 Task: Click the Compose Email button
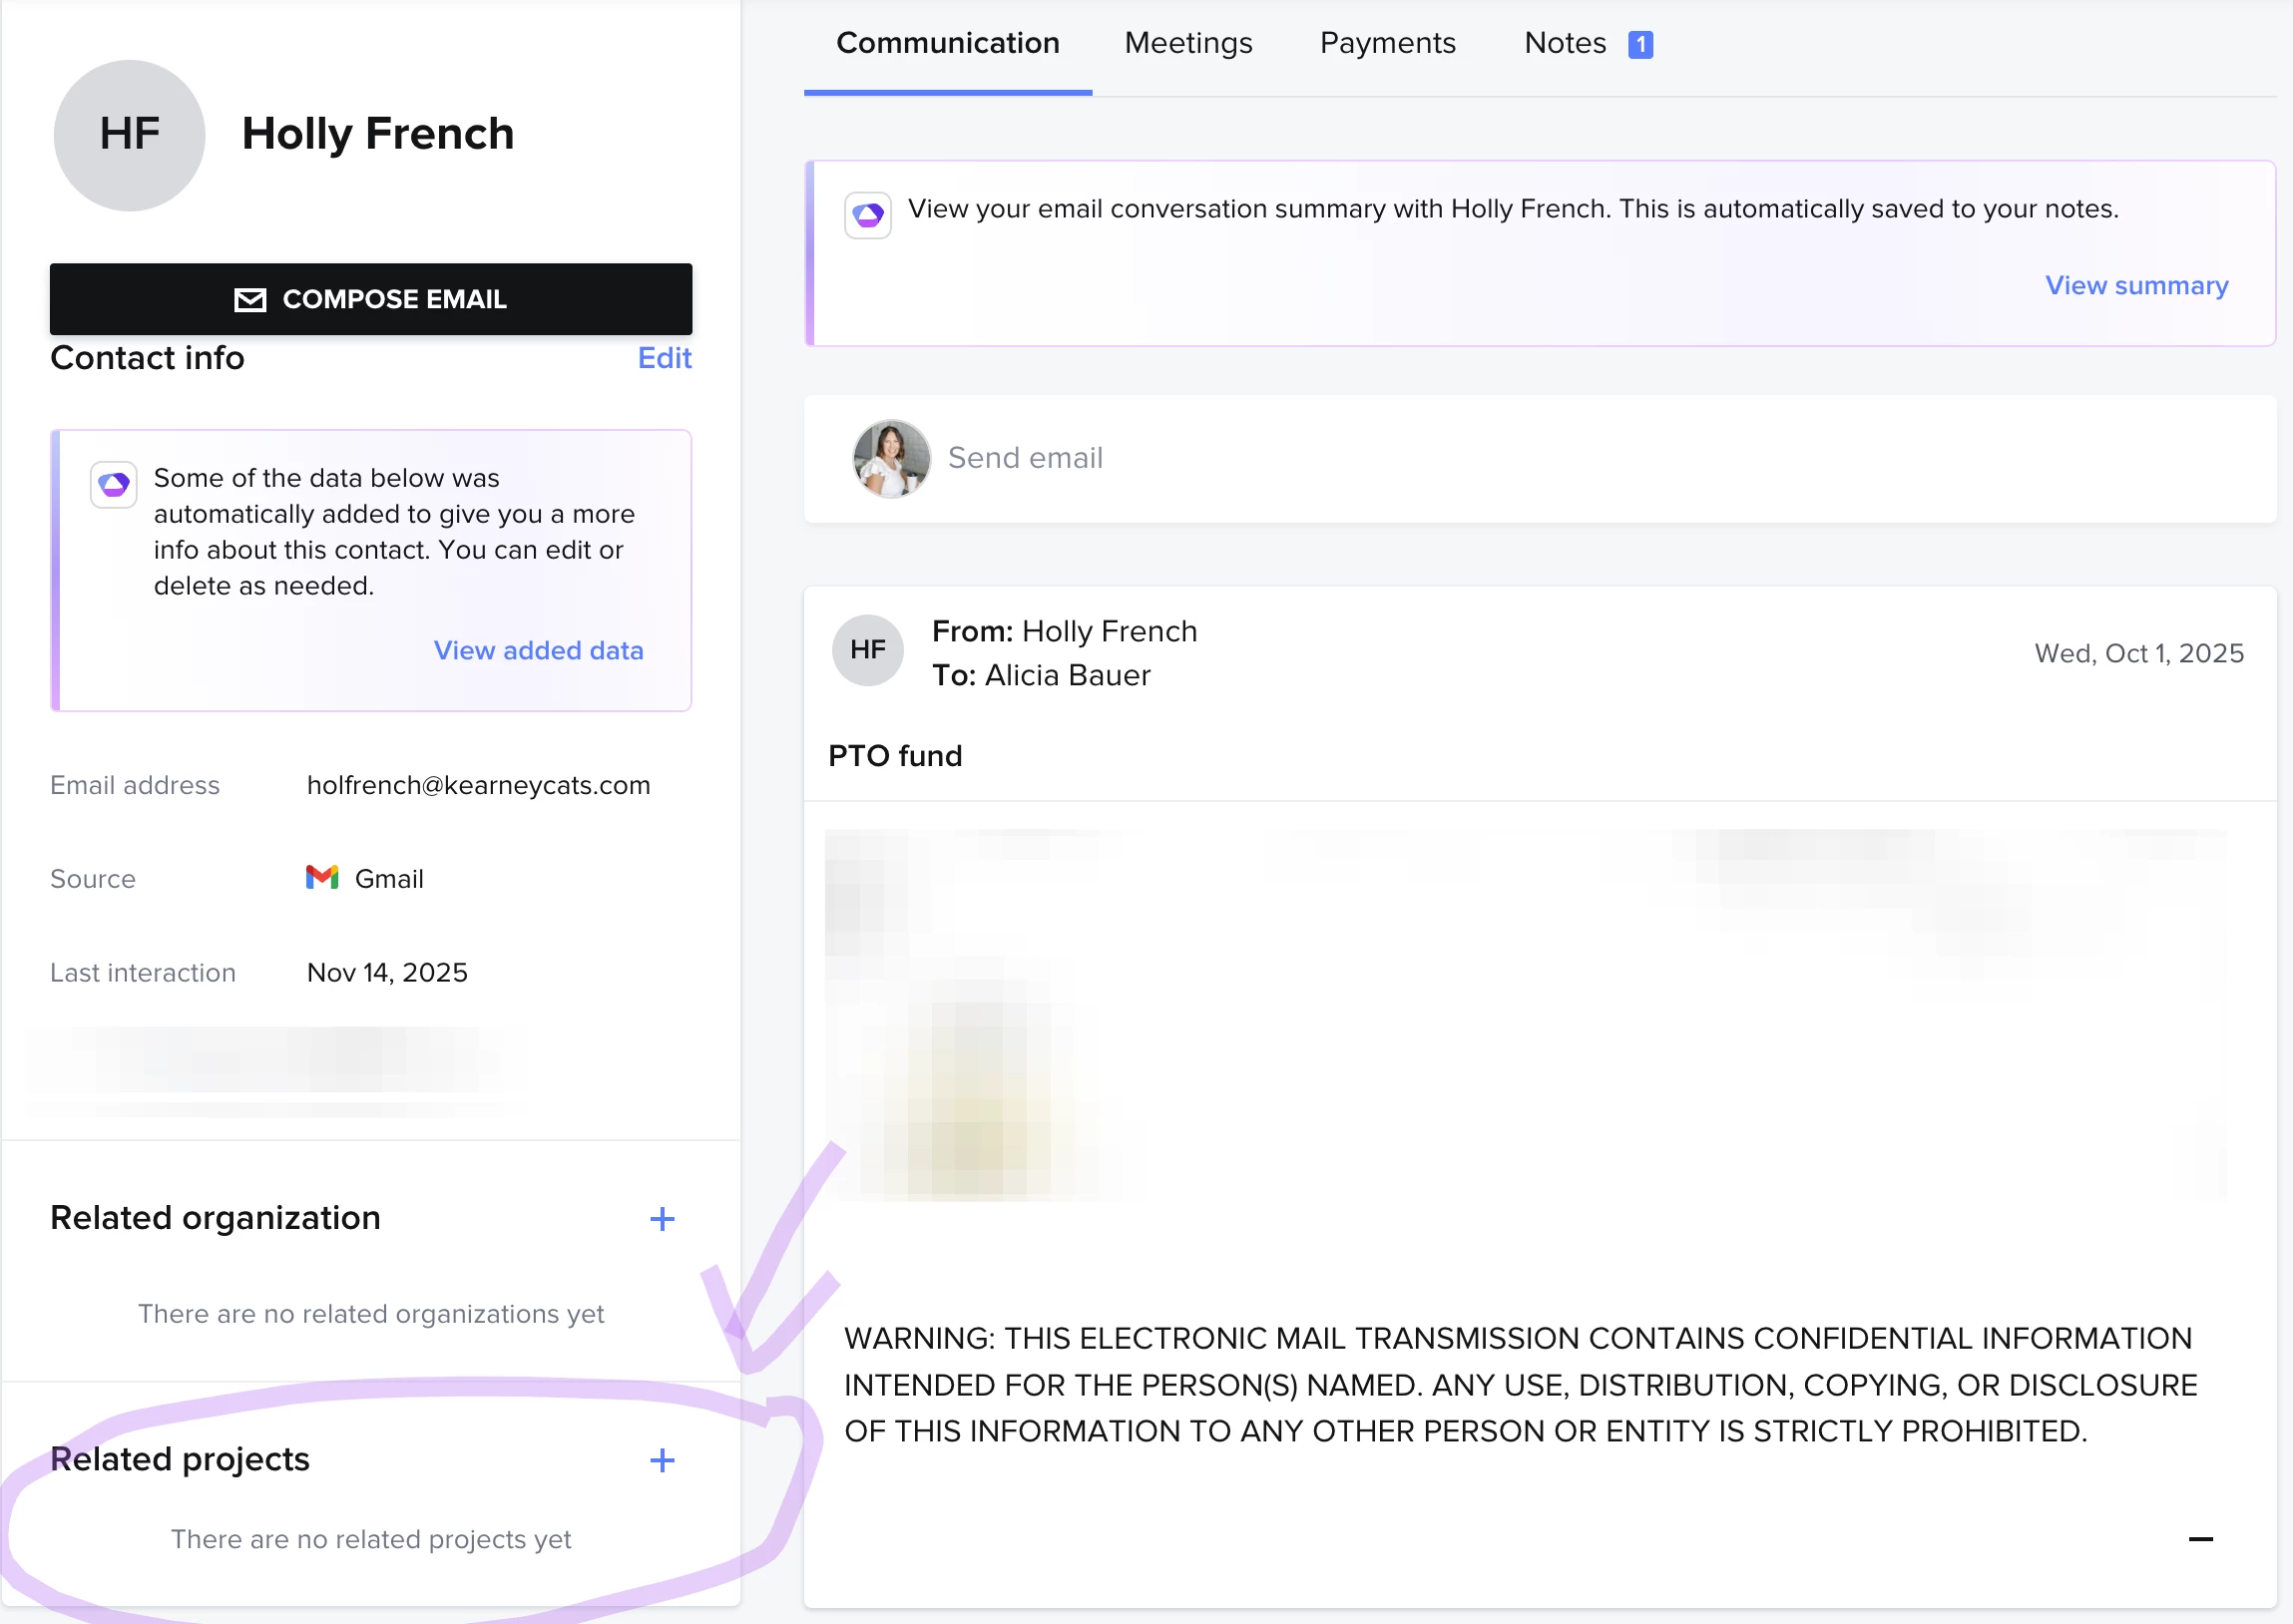pyautogui.click(x=370, y=299)
